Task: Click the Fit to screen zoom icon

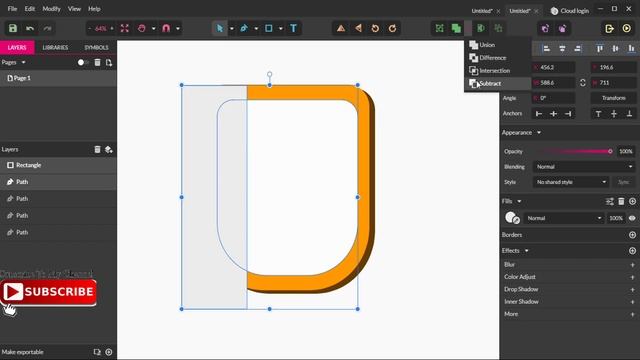Action: 124,28
